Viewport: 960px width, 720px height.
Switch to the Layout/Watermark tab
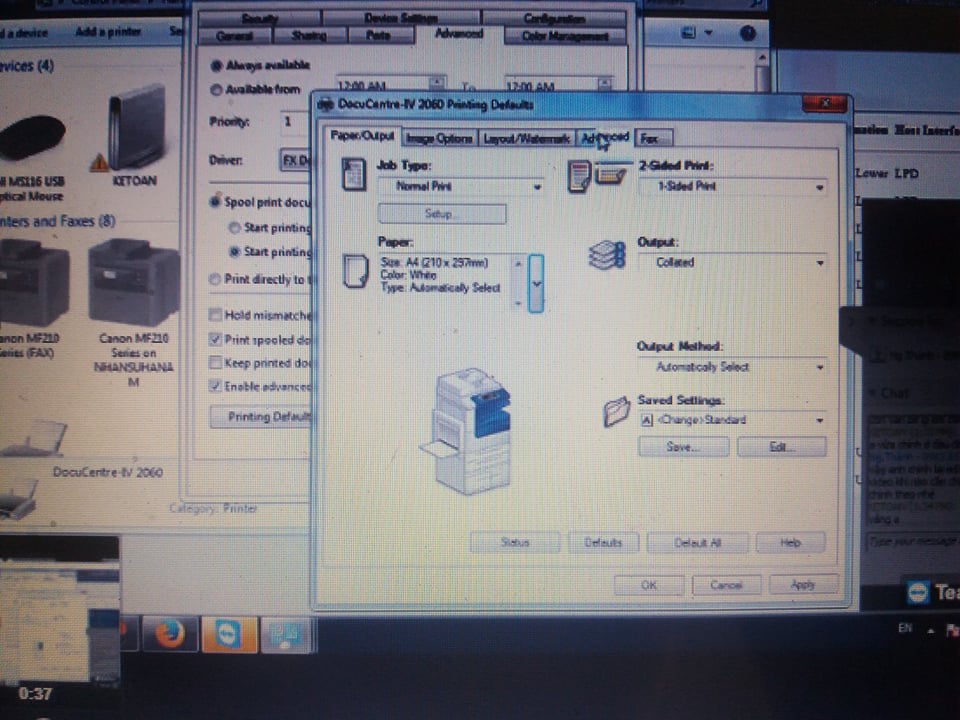[526, 139]
